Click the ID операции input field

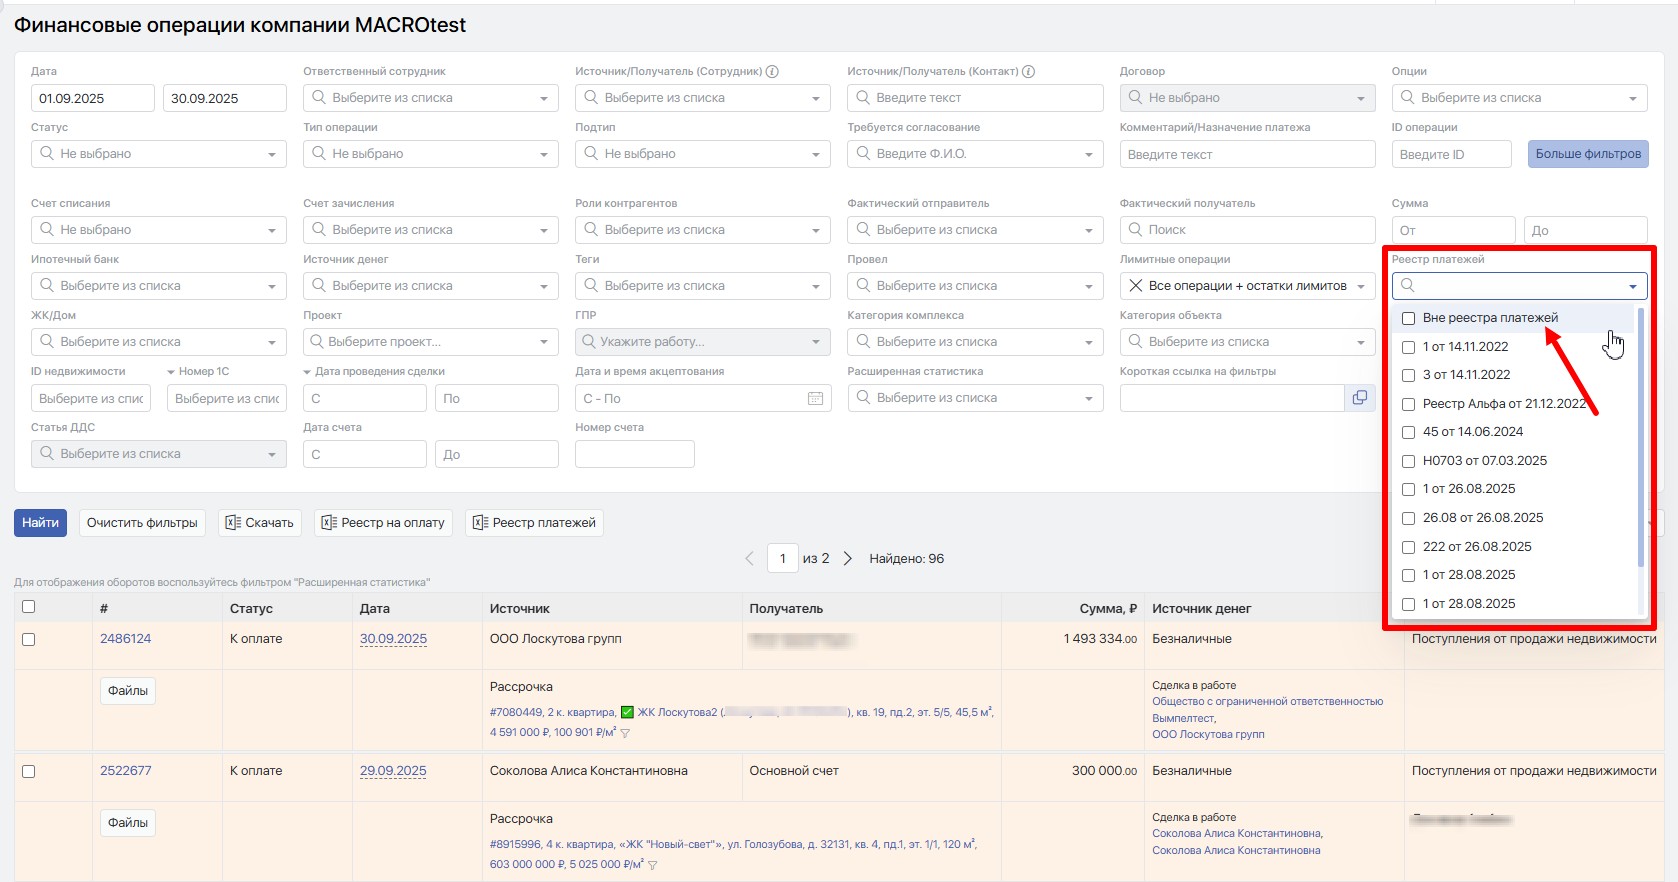[1451, 154]
